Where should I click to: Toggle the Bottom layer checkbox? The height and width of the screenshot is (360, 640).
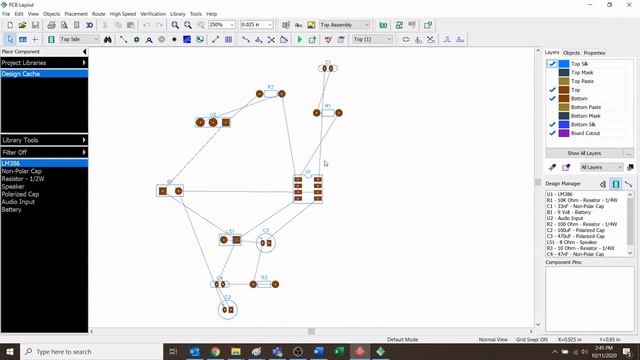552,98
